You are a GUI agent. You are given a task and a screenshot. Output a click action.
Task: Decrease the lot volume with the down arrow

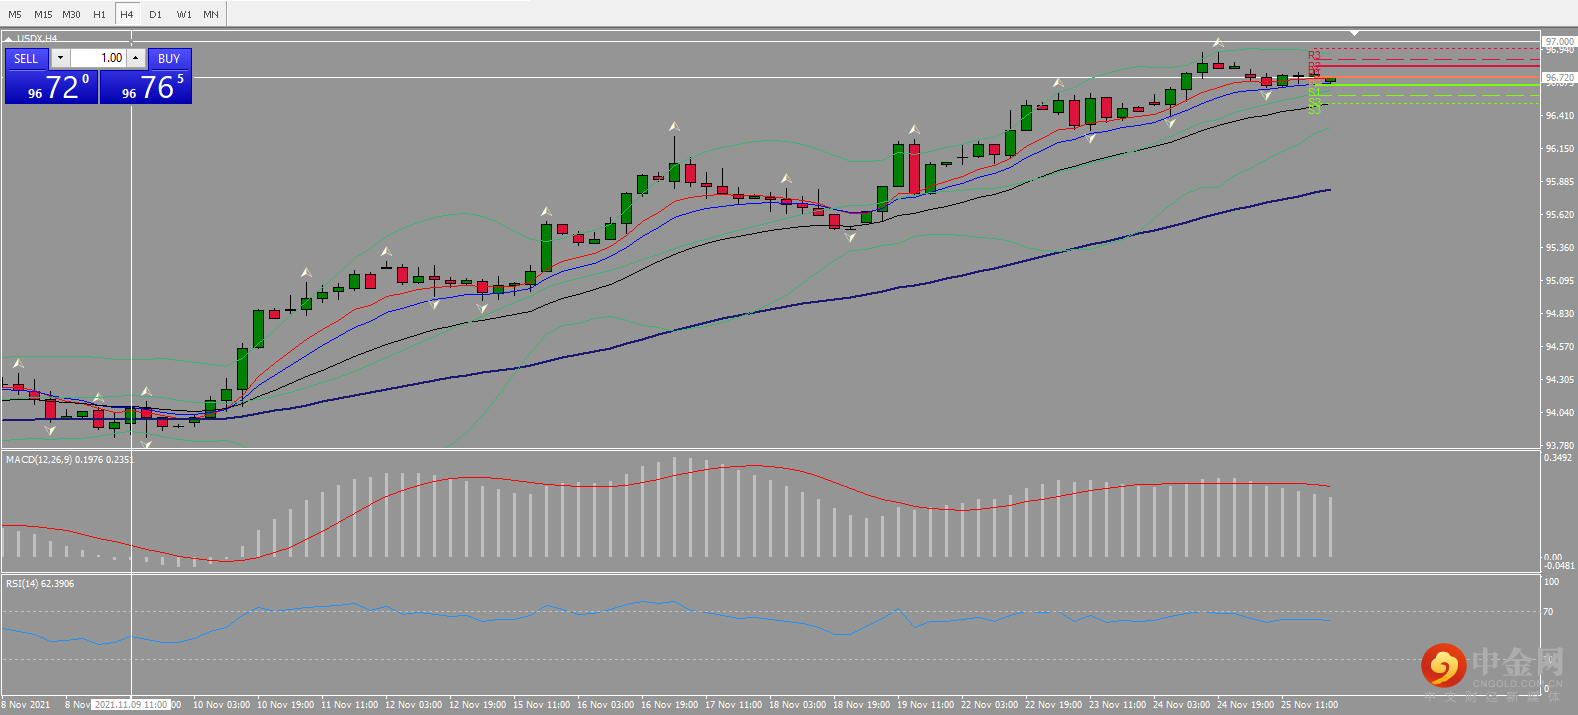(x=60, y=58)
